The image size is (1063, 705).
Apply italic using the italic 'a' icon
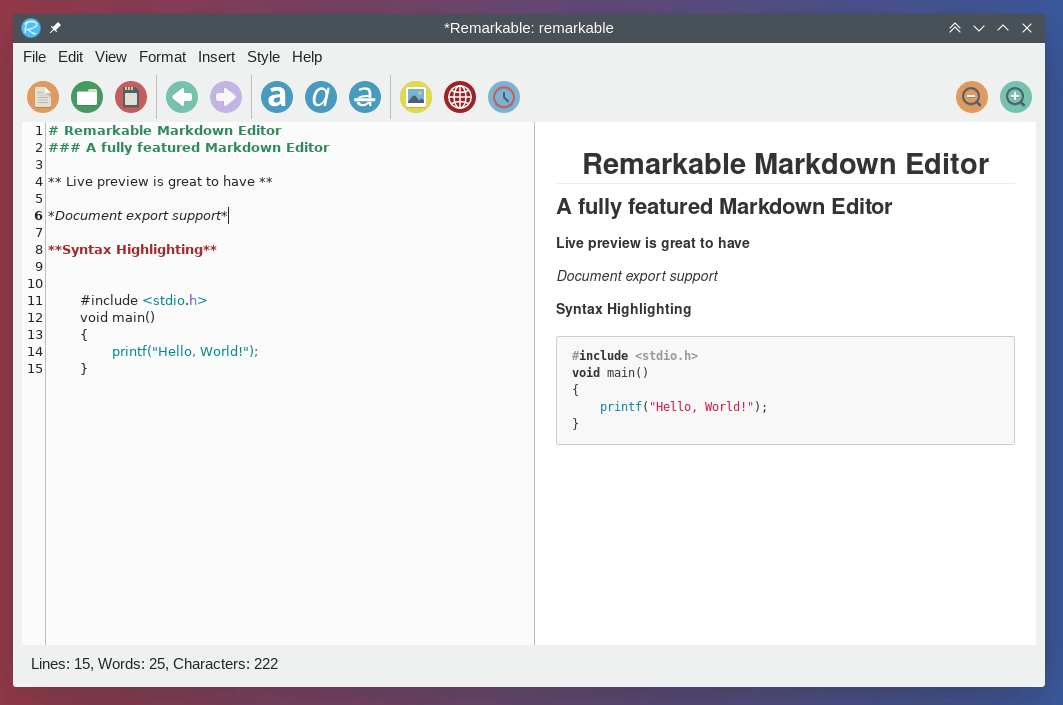321,97
